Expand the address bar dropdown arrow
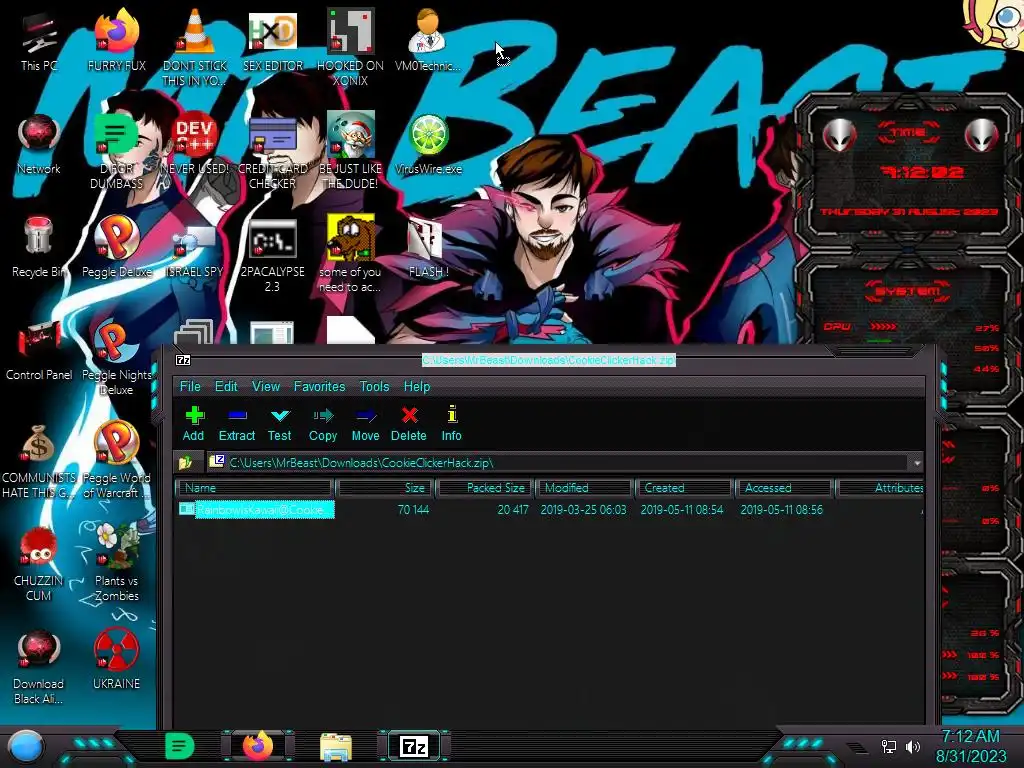The image size is (1024, 768). coord(918,462)
